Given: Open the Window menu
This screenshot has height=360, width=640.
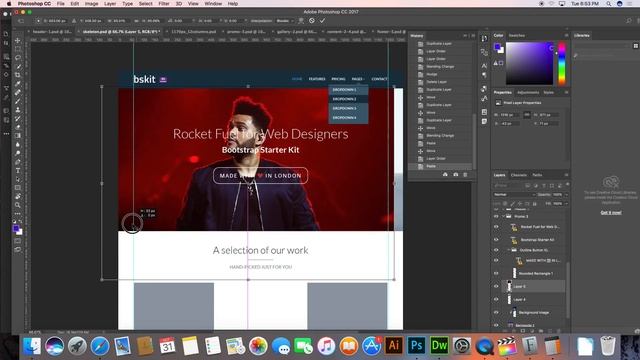Looking at the screenshot, I should pyautogui.click(x=213, y=4).
